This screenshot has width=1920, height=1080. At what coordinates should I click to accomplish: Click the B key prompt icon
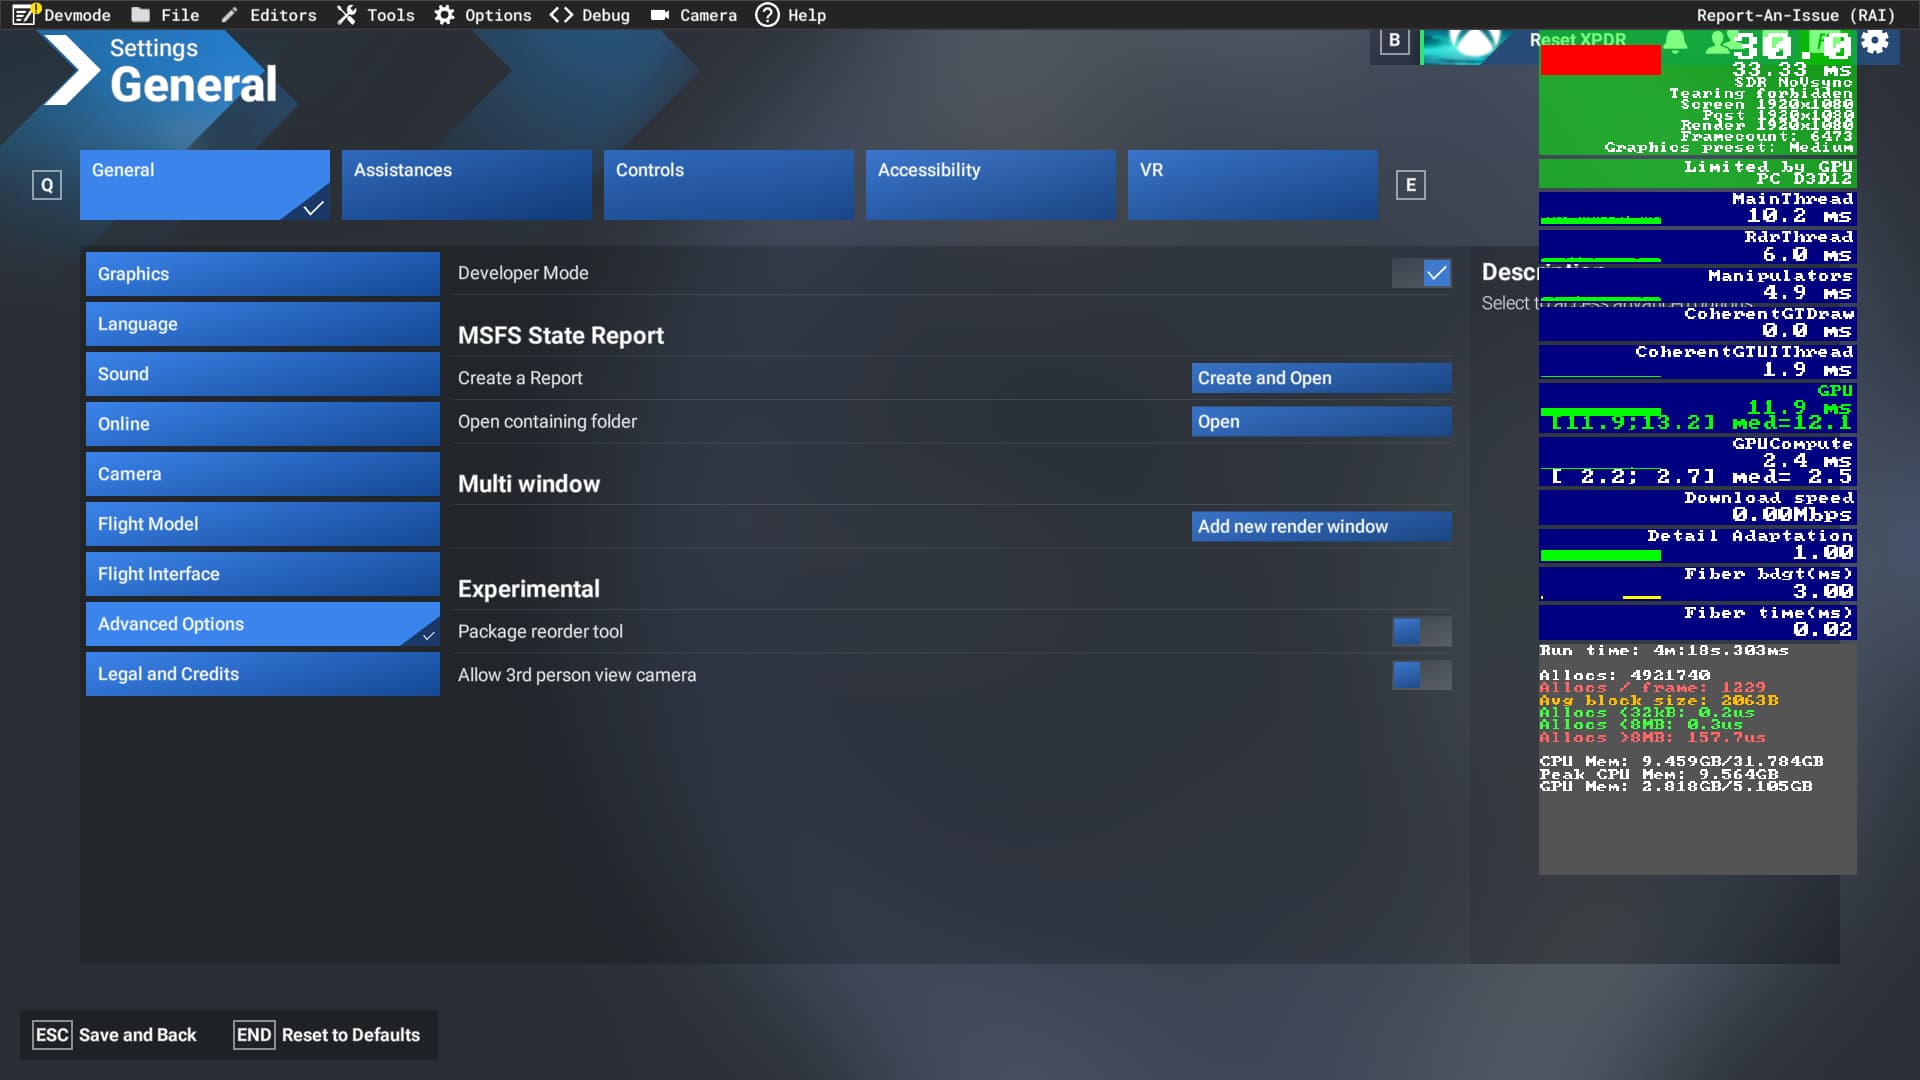tap(1394, 41)
